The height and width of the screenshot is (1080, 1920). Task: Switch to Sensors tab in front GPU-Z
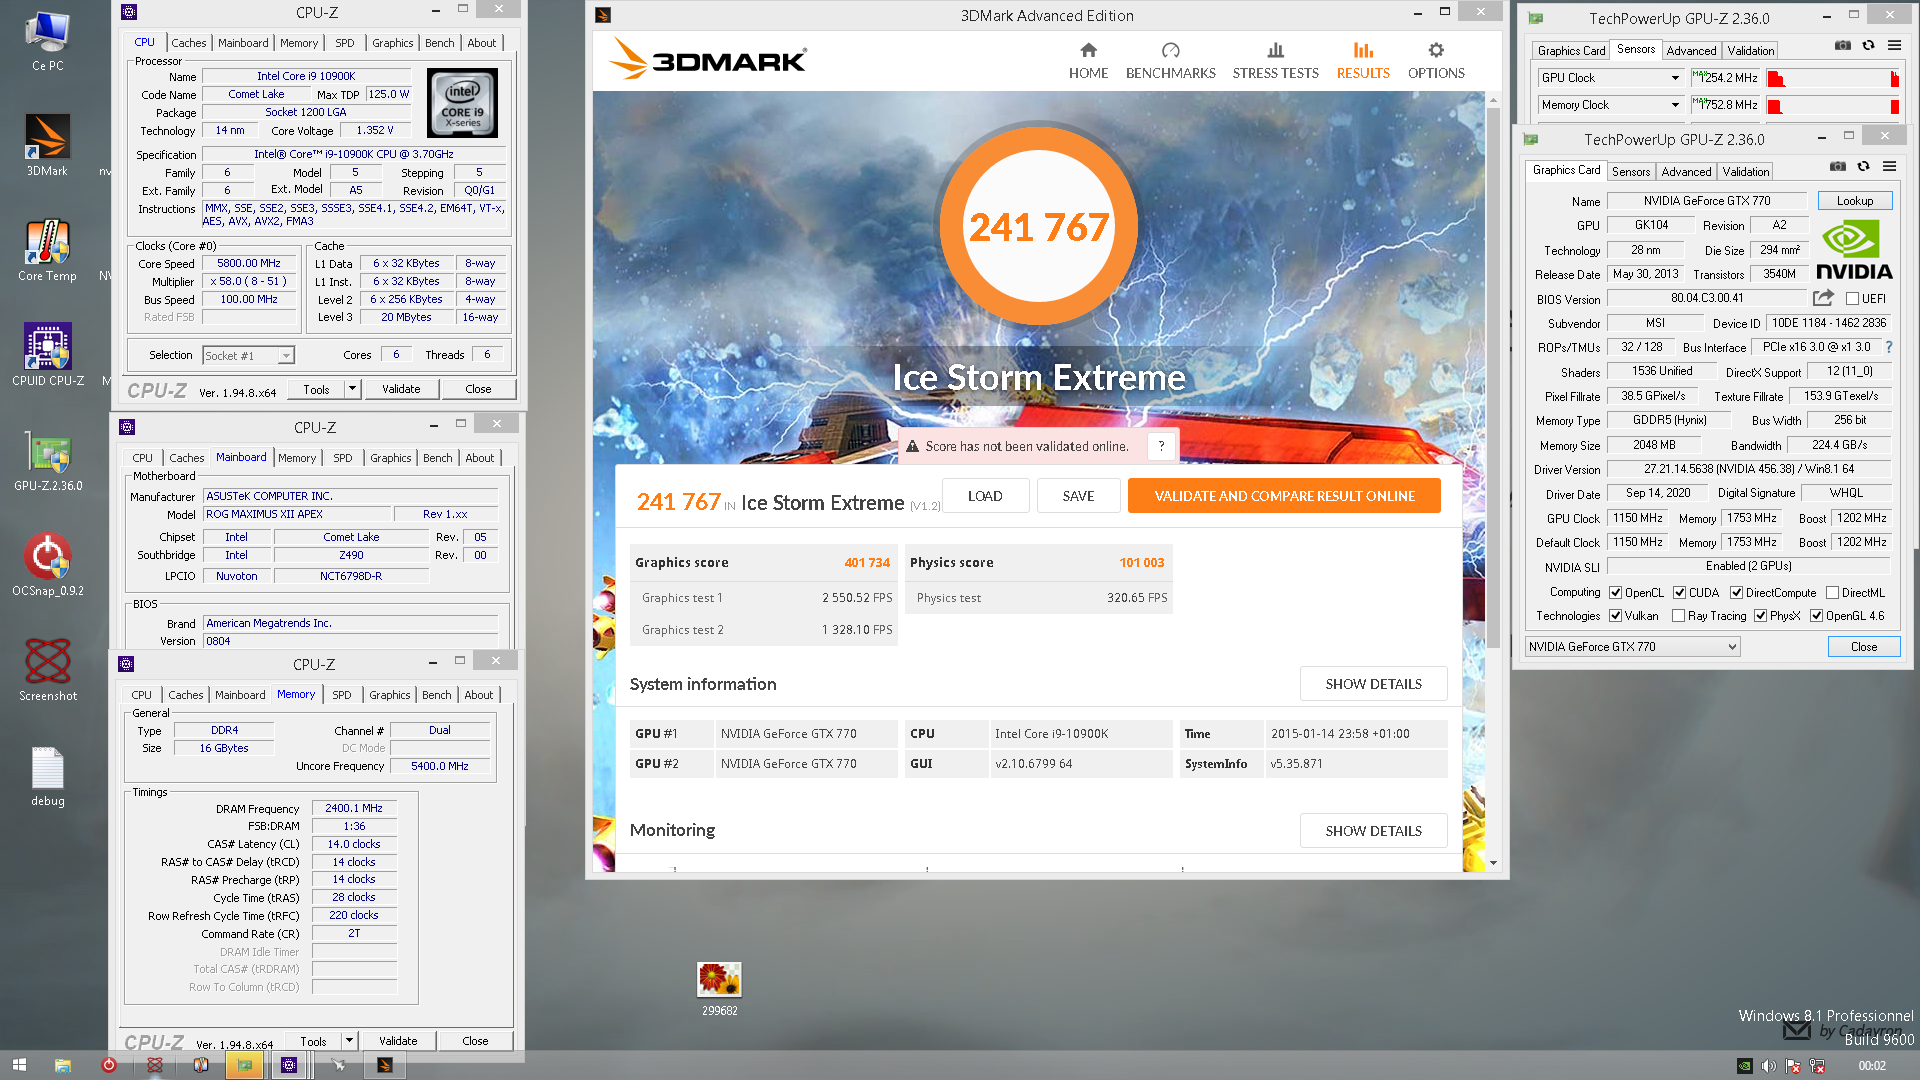1630,171
